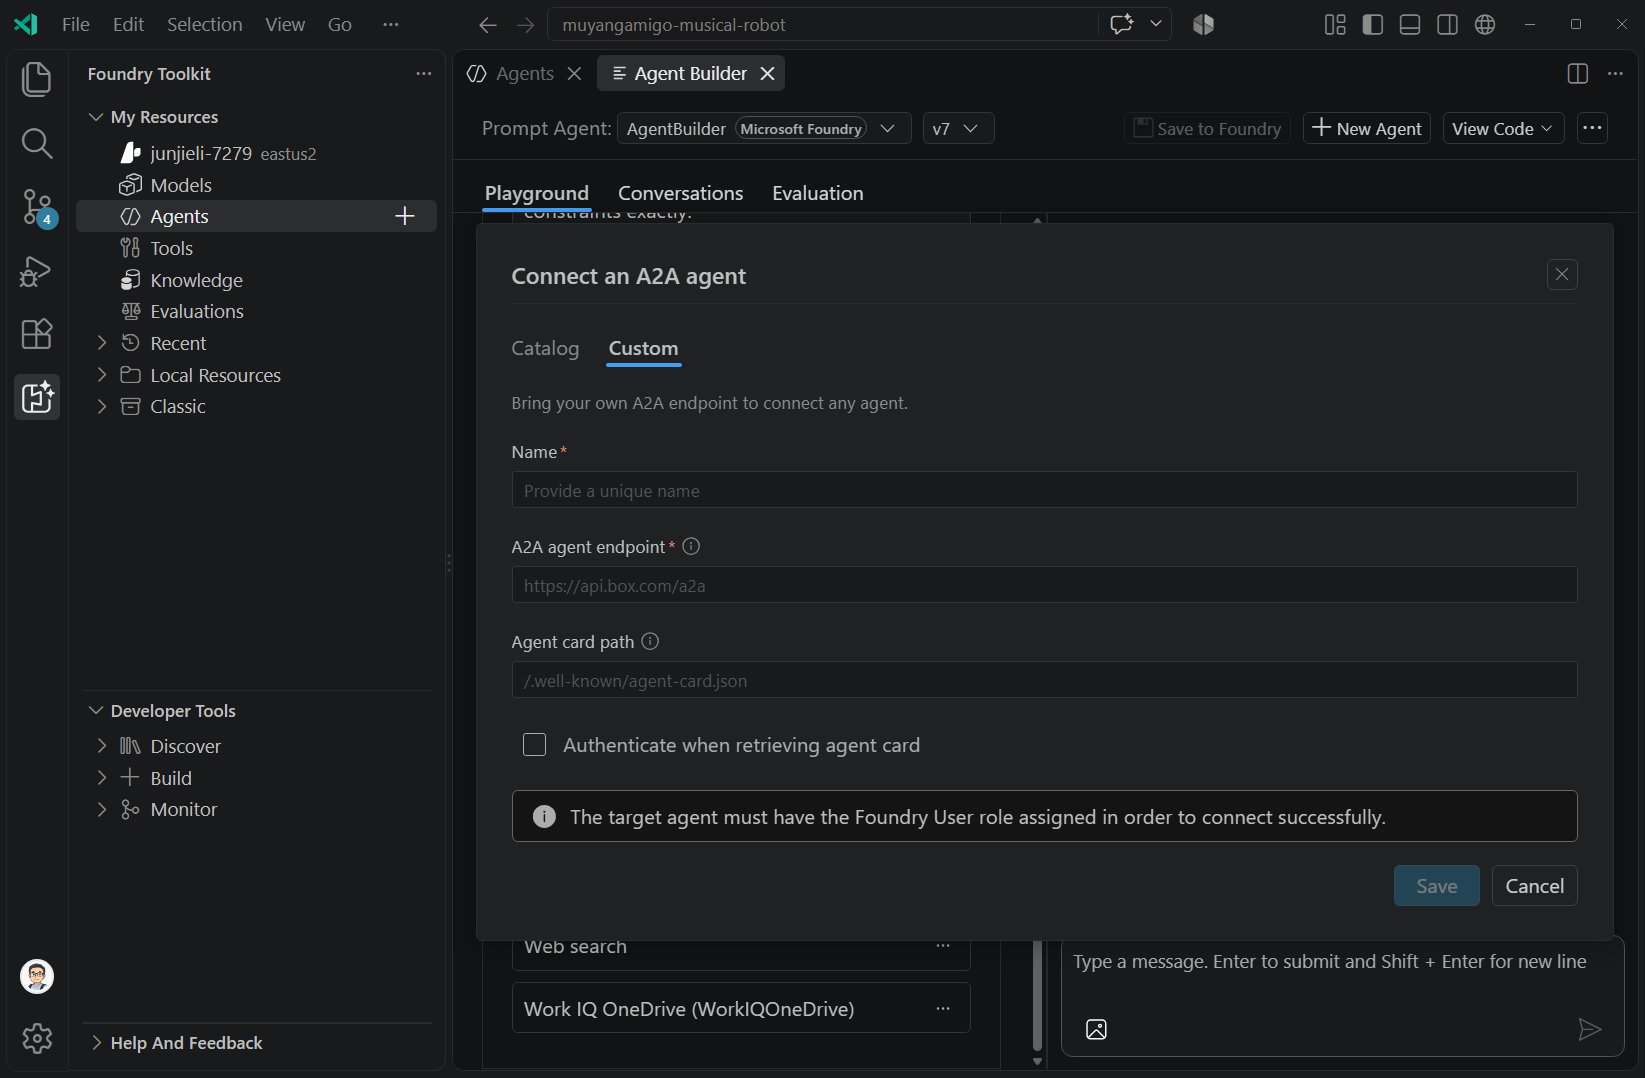Open Agent Builder toolbar ellipsis menu
Screen dimensions: 1645x1078
coord(1593,128)
